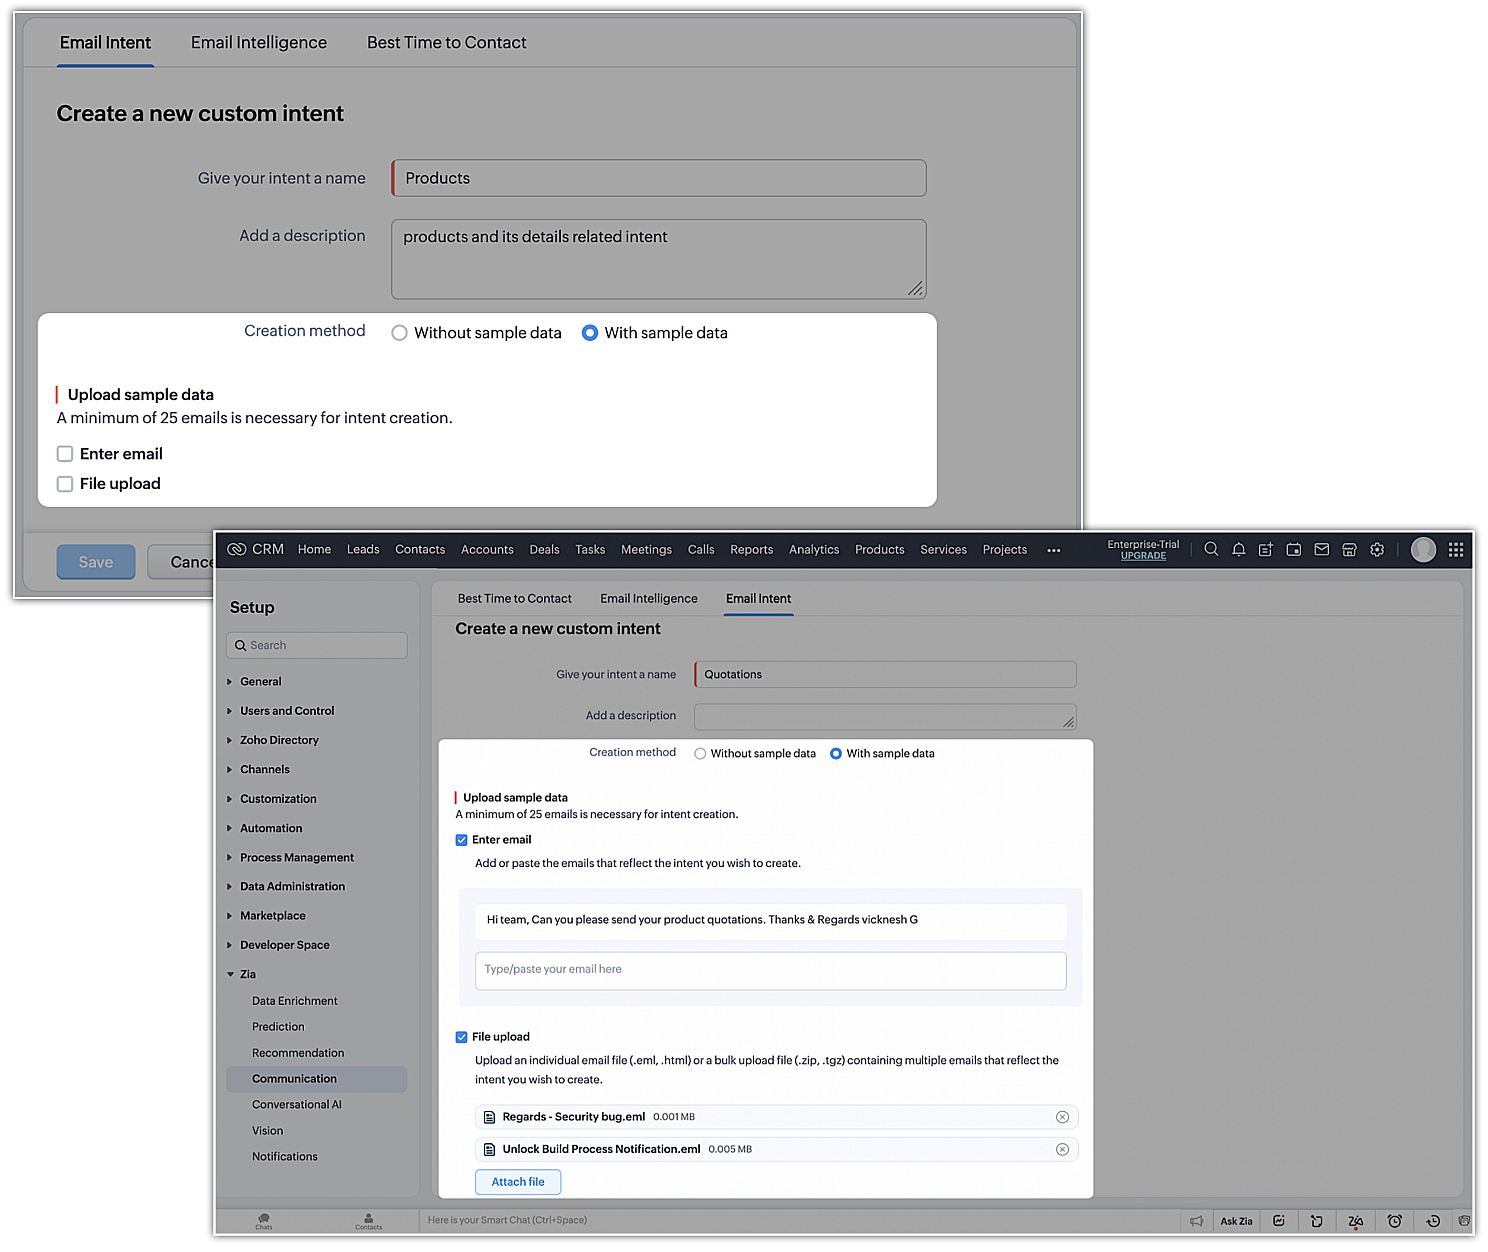The width and height of the screenshot is (1488, 1252).
Task: Open the search icon in CRM top bar
Action: point(1211,549)
